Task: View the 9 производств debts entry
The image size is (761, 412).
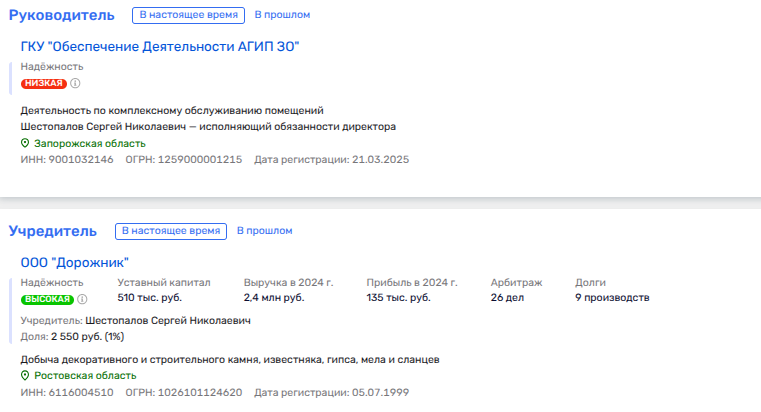Action: pos(612,298)
